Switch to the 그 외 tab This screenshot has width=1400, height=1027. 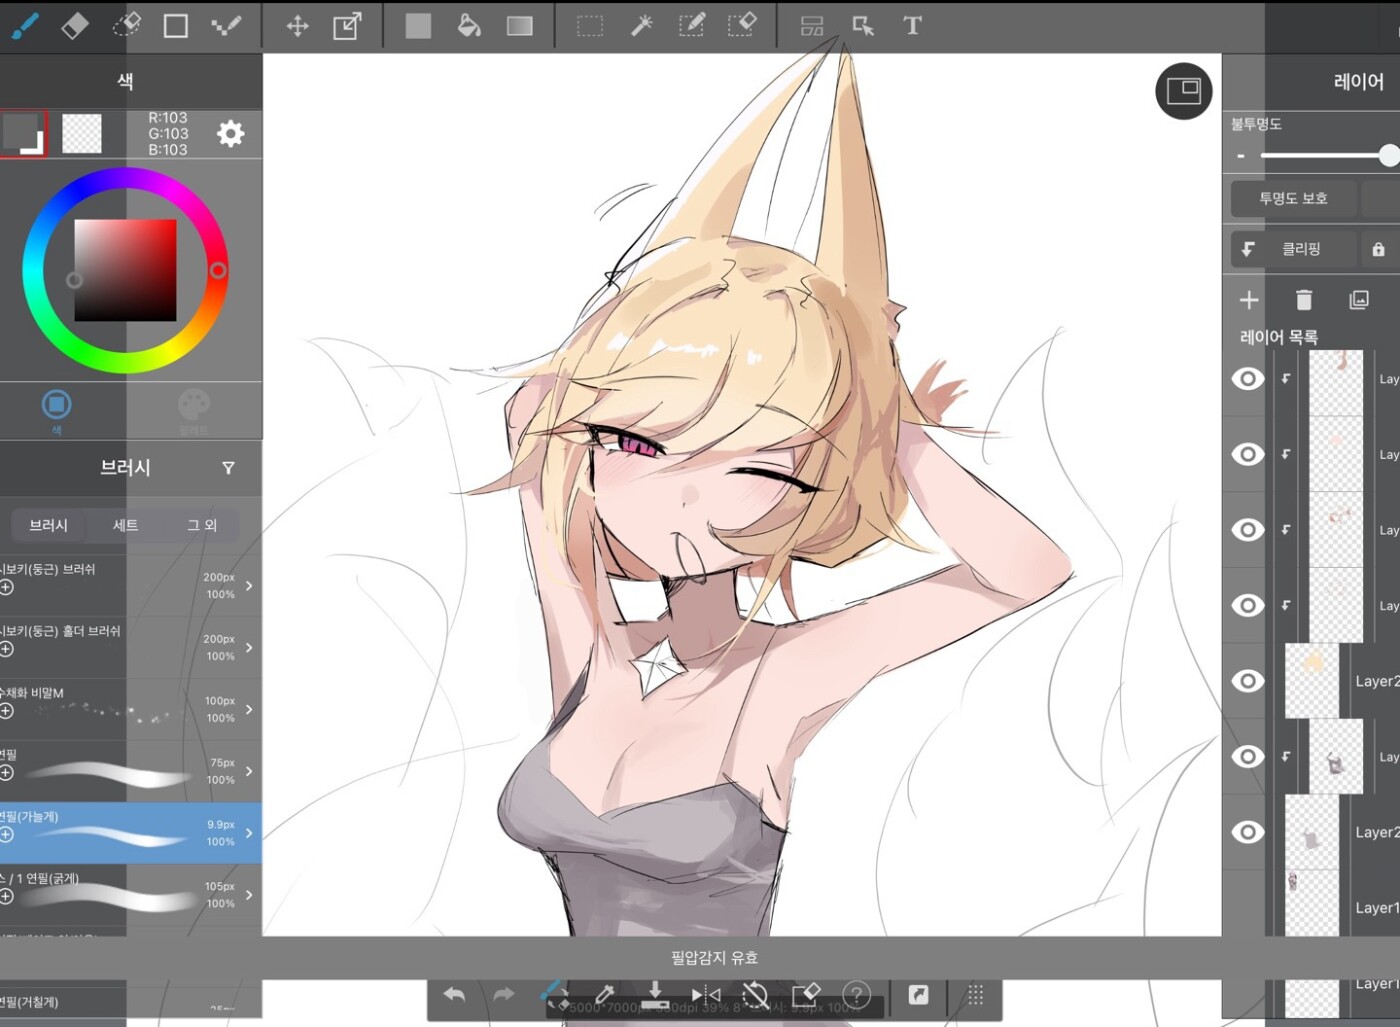coord(202,525)
